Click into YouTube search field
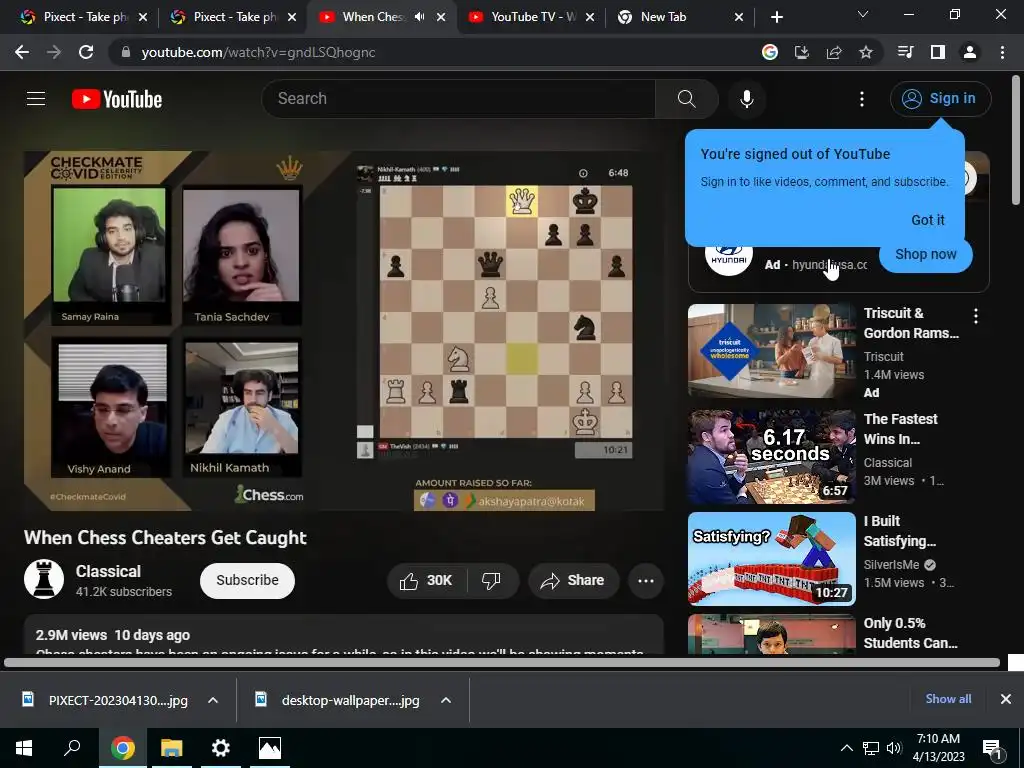This screenshot has width=1024, height=768. pyautogui.click(x=458, y=99)
